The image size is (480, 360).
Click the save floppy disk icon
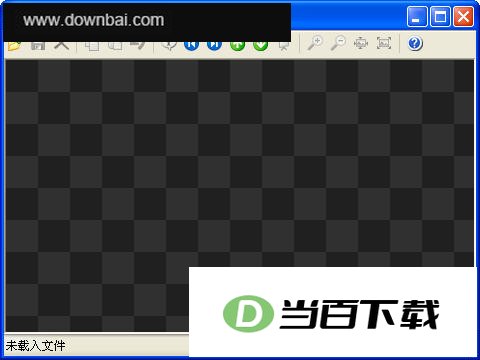click(x=38, y=46)
